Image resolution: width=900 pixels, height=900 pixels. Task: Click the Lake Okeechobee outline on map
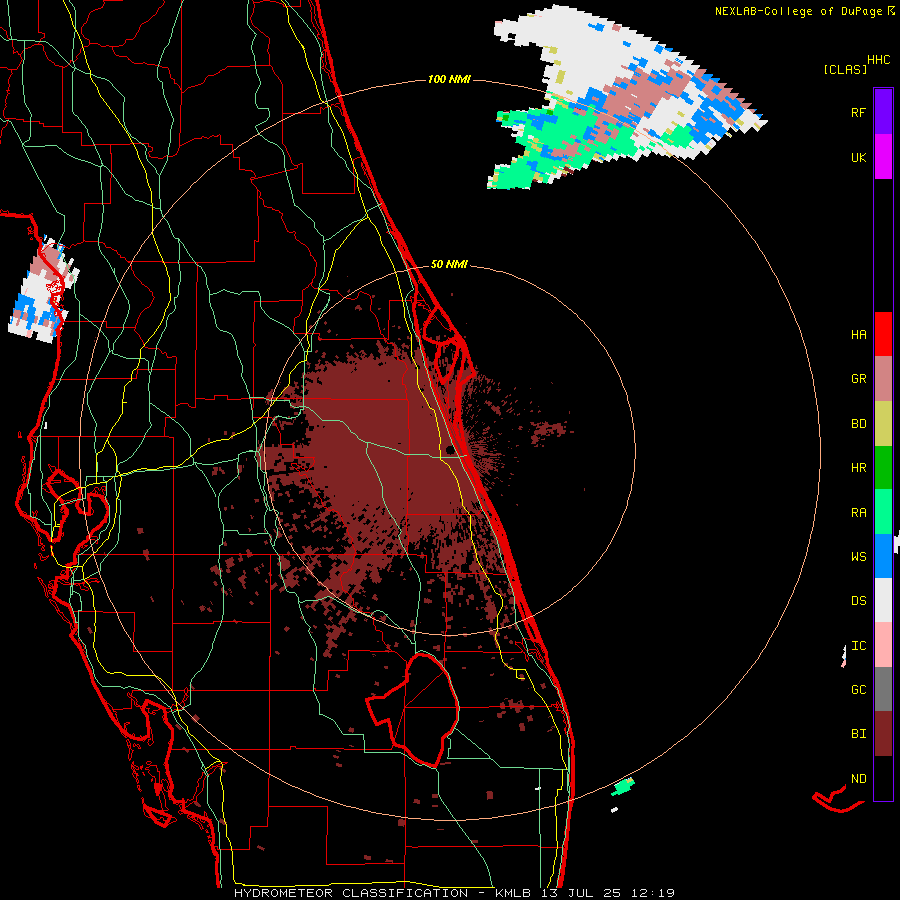coord(413,709)
